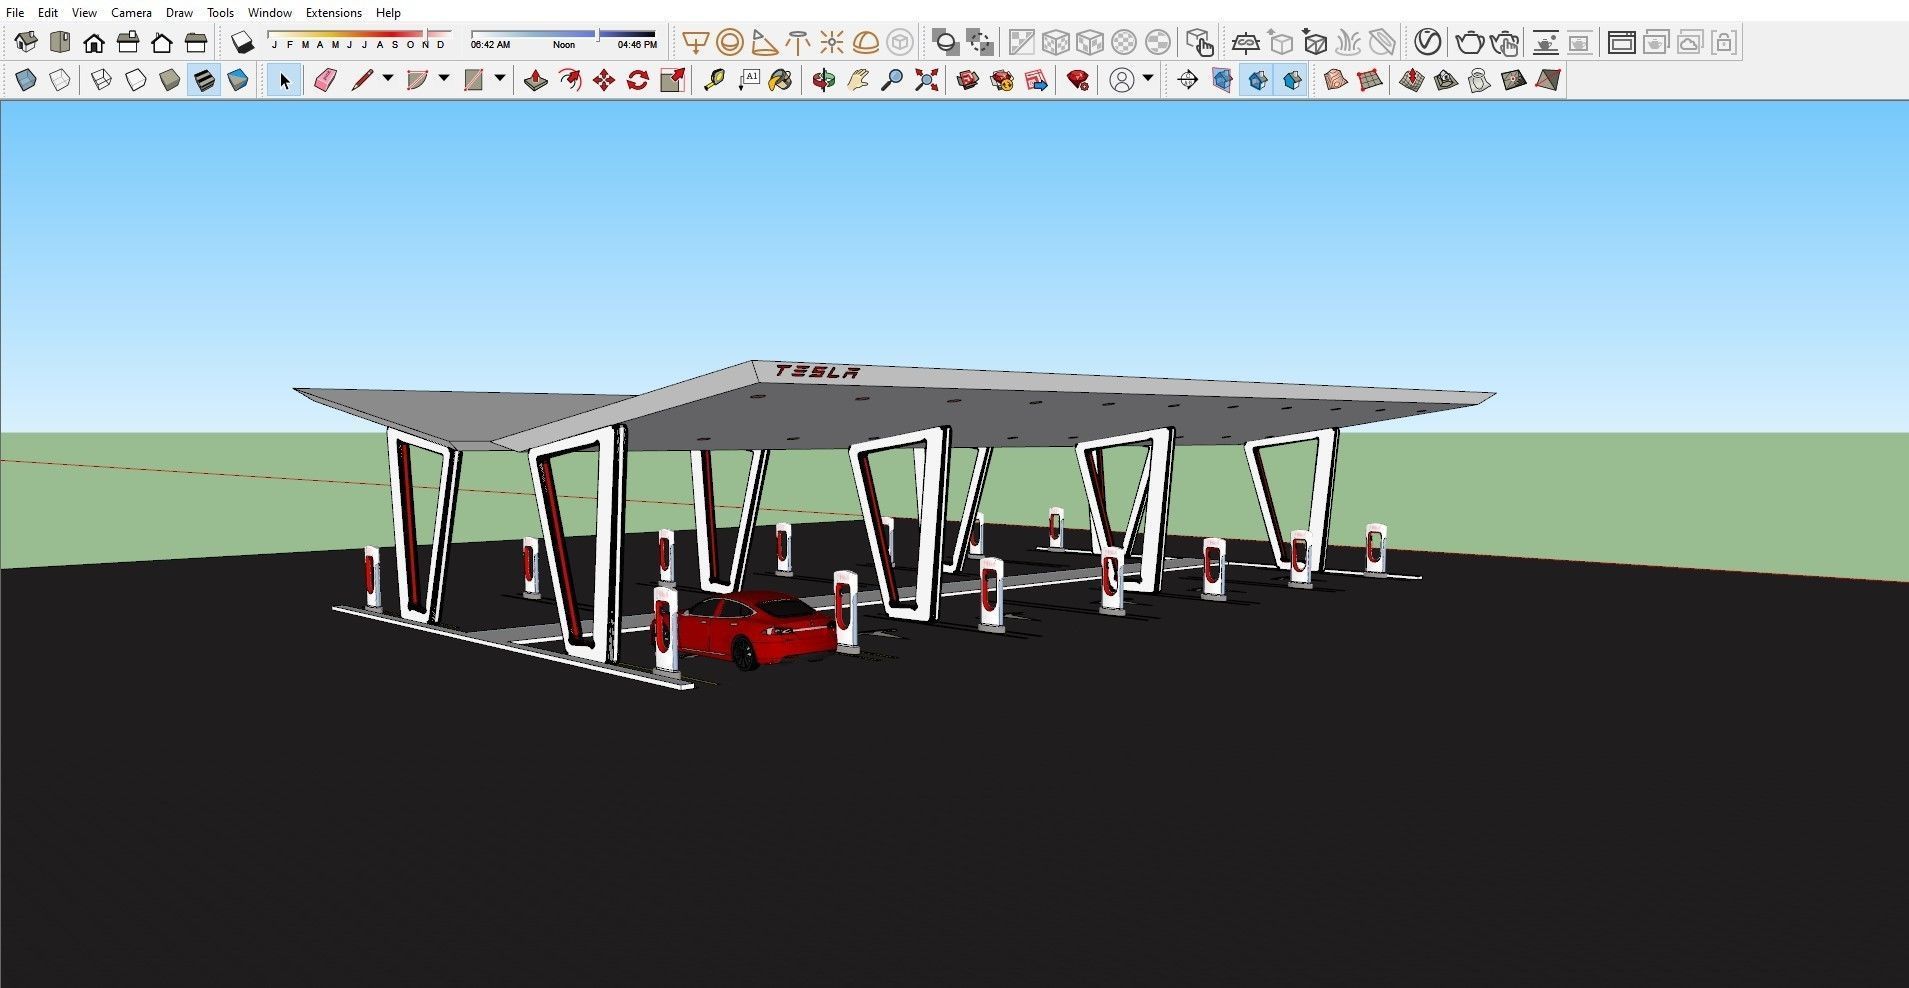Select Sandbox From Contours tool
The image size is (1909, 988).
point(1336,80)
